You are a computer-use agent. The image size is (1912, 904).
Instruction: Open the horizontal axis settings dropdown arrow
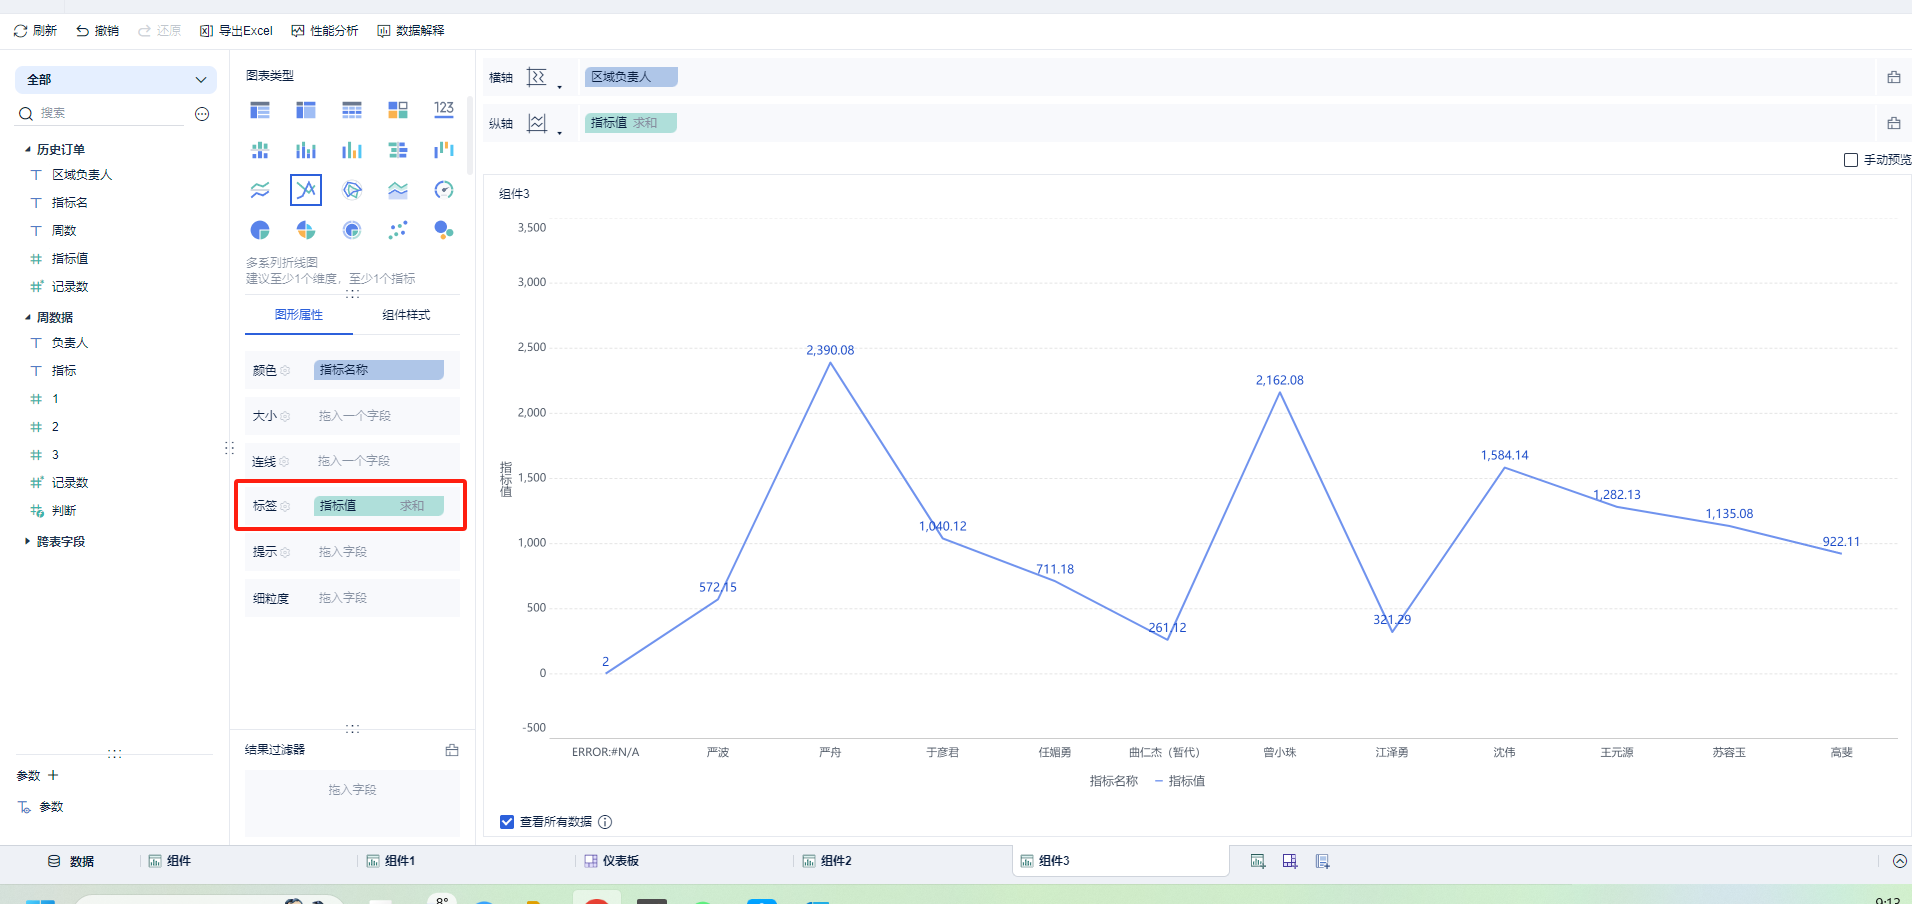point(559,87)
